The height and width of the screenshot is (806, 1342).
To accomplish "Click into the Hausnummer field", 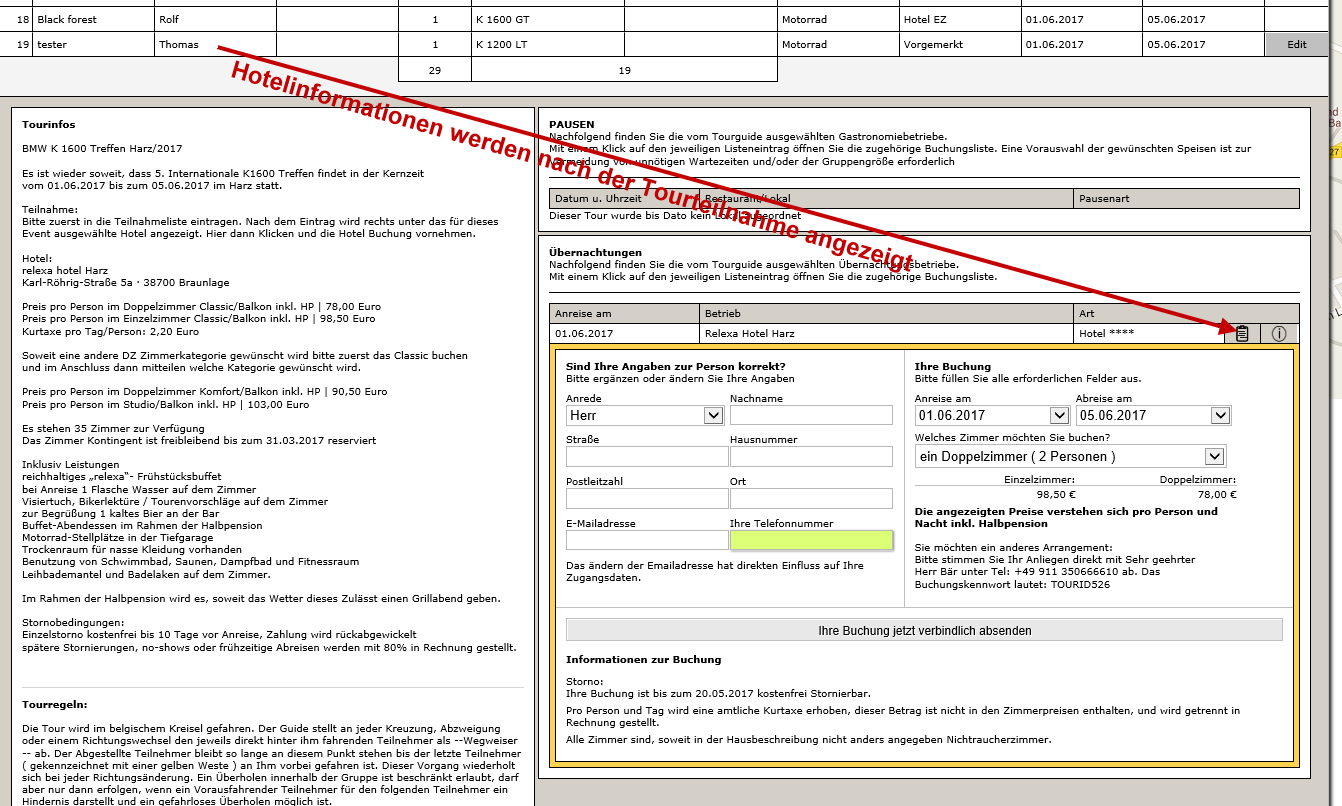I will (x=811, y=457).
